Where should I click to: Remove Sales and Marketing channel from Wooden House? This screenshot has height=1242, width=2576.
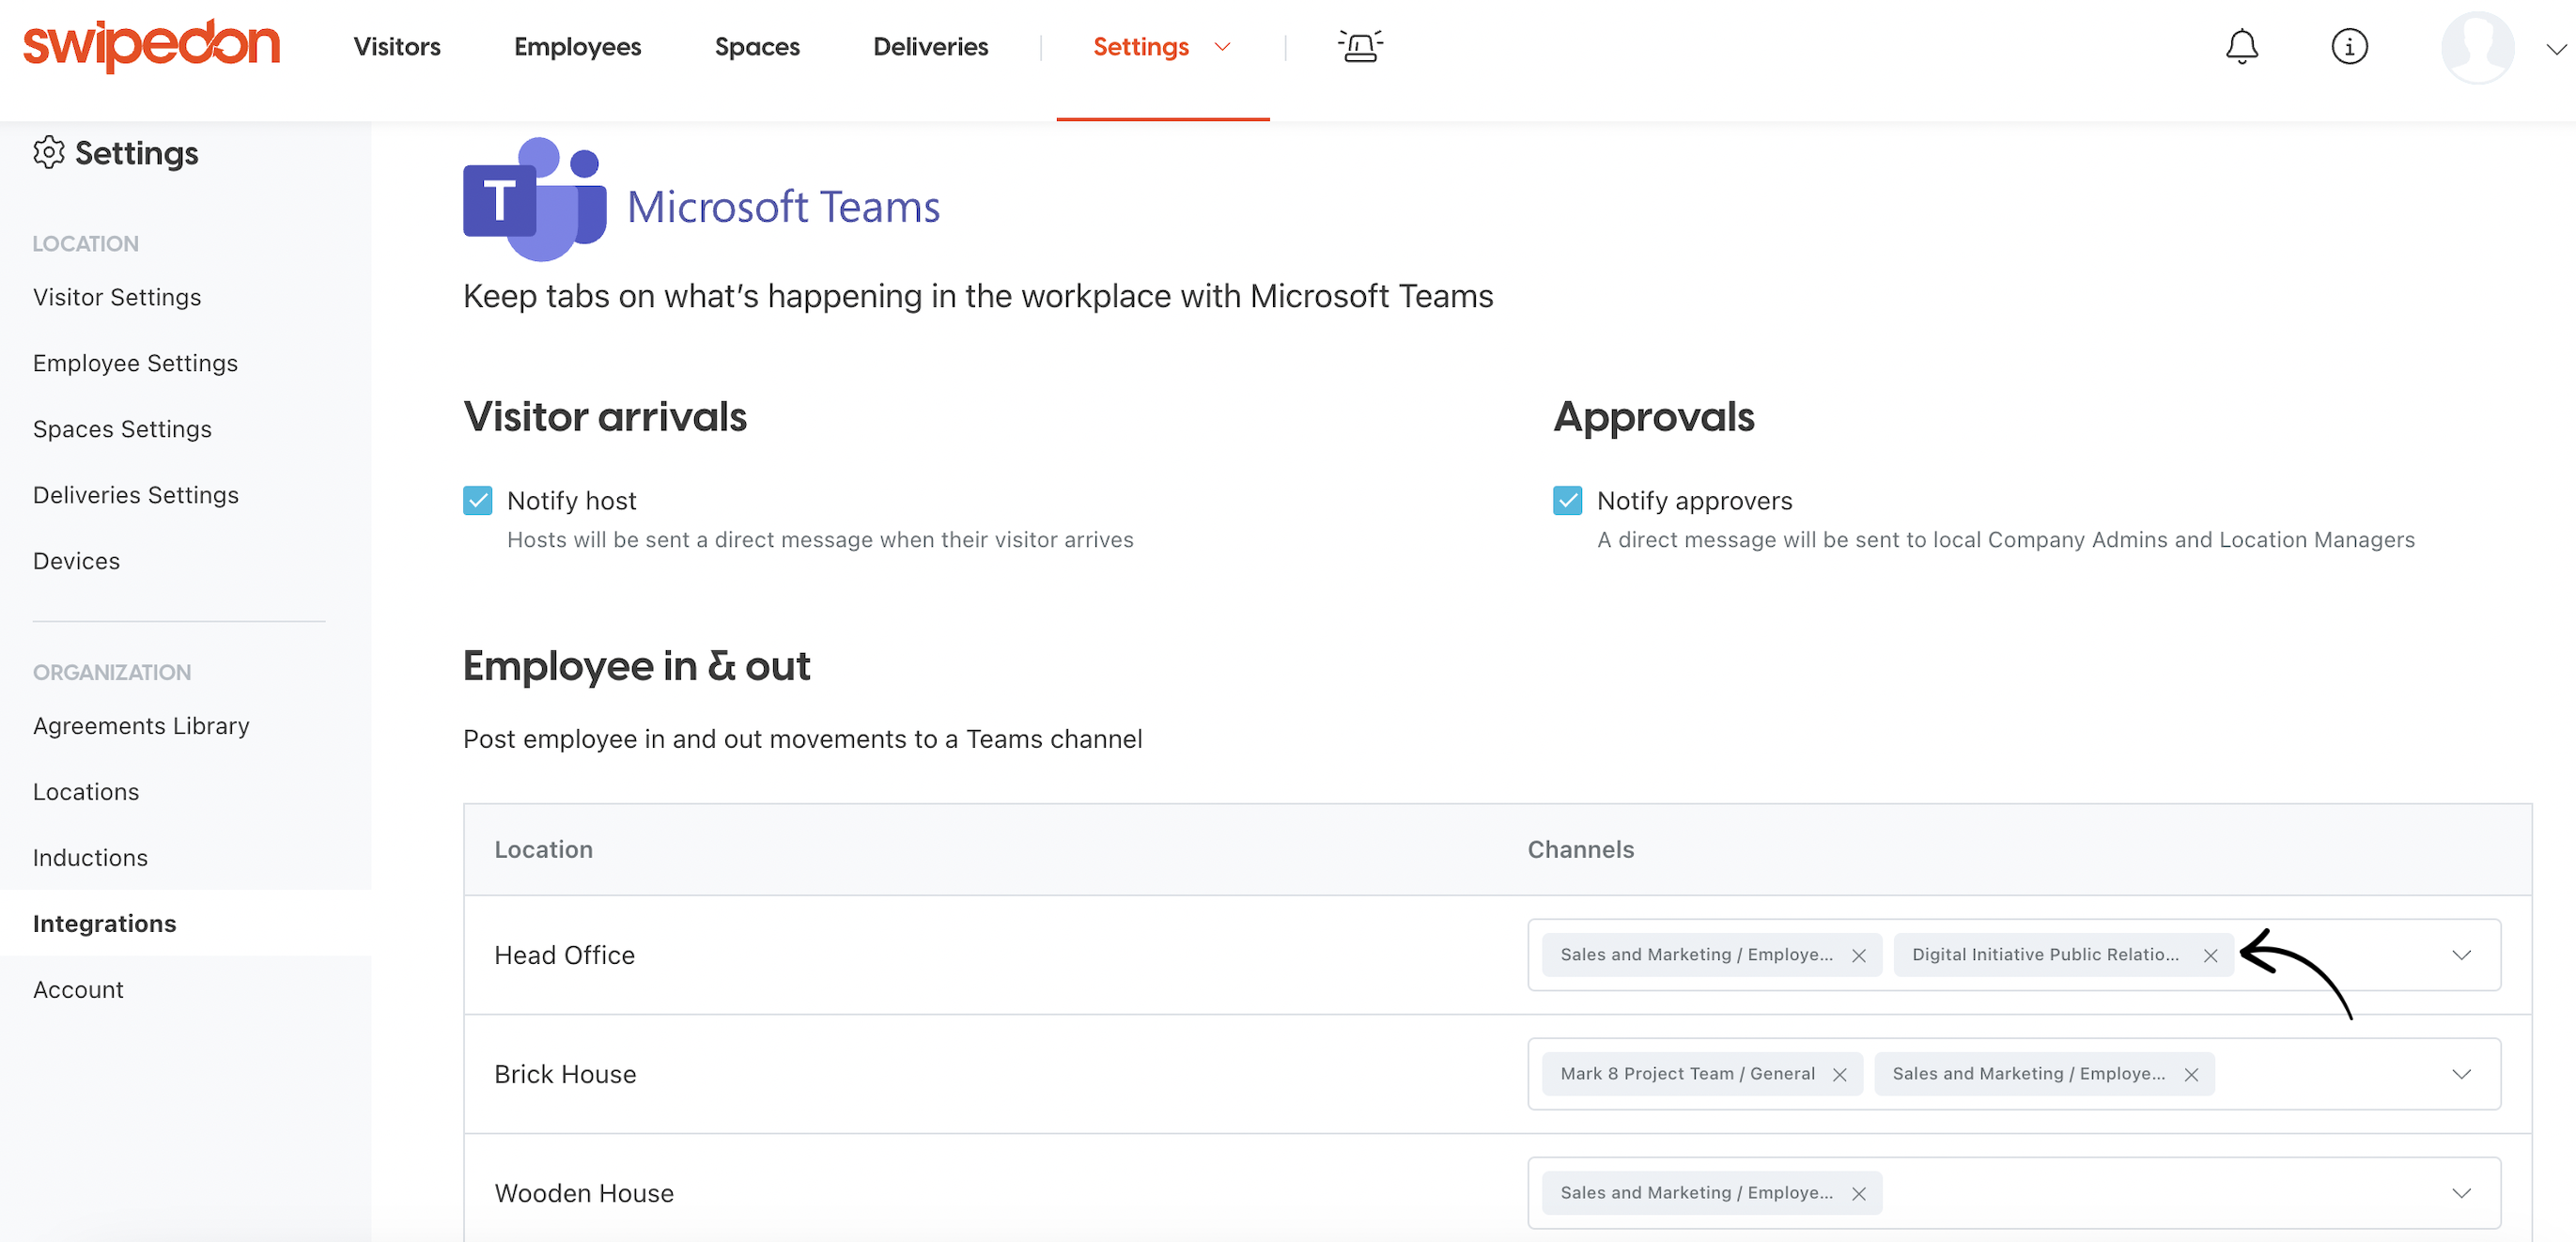click(x=1859, y=1193)
